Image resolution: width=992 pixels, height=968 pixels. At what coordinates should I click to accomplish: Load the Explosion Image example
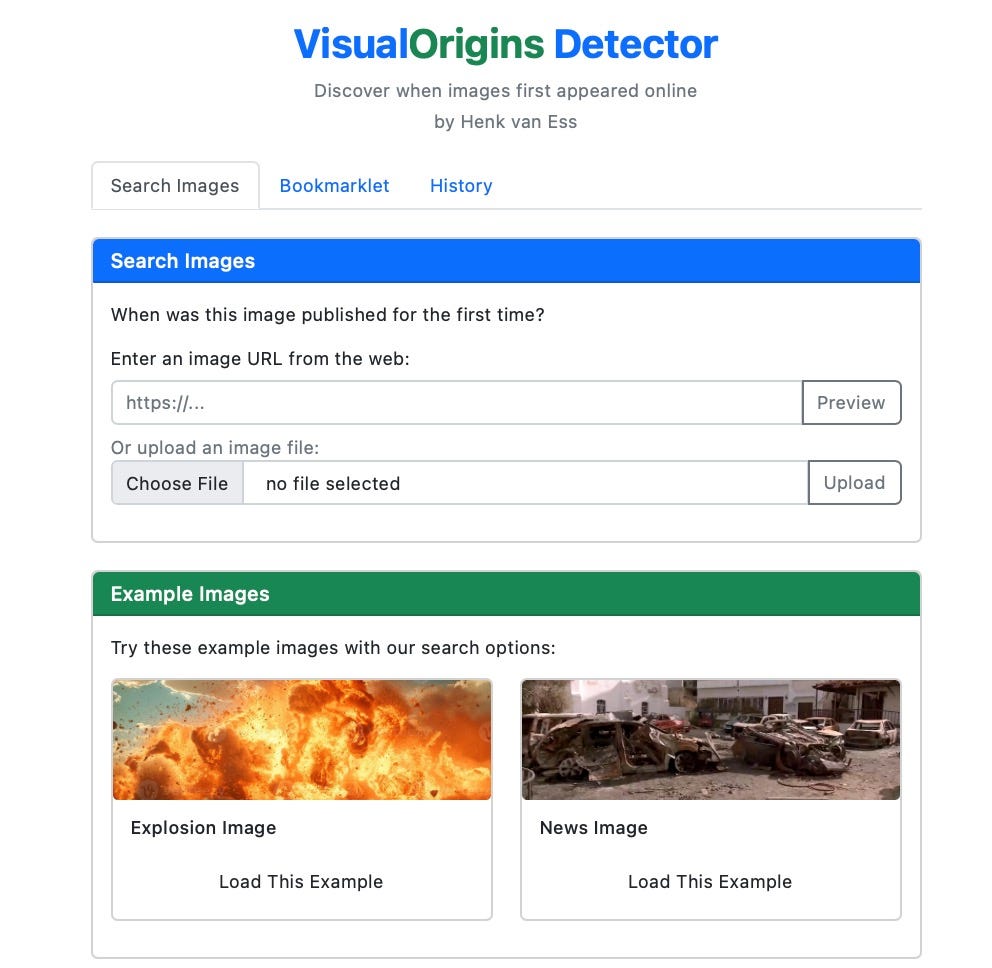pos(301,881)
